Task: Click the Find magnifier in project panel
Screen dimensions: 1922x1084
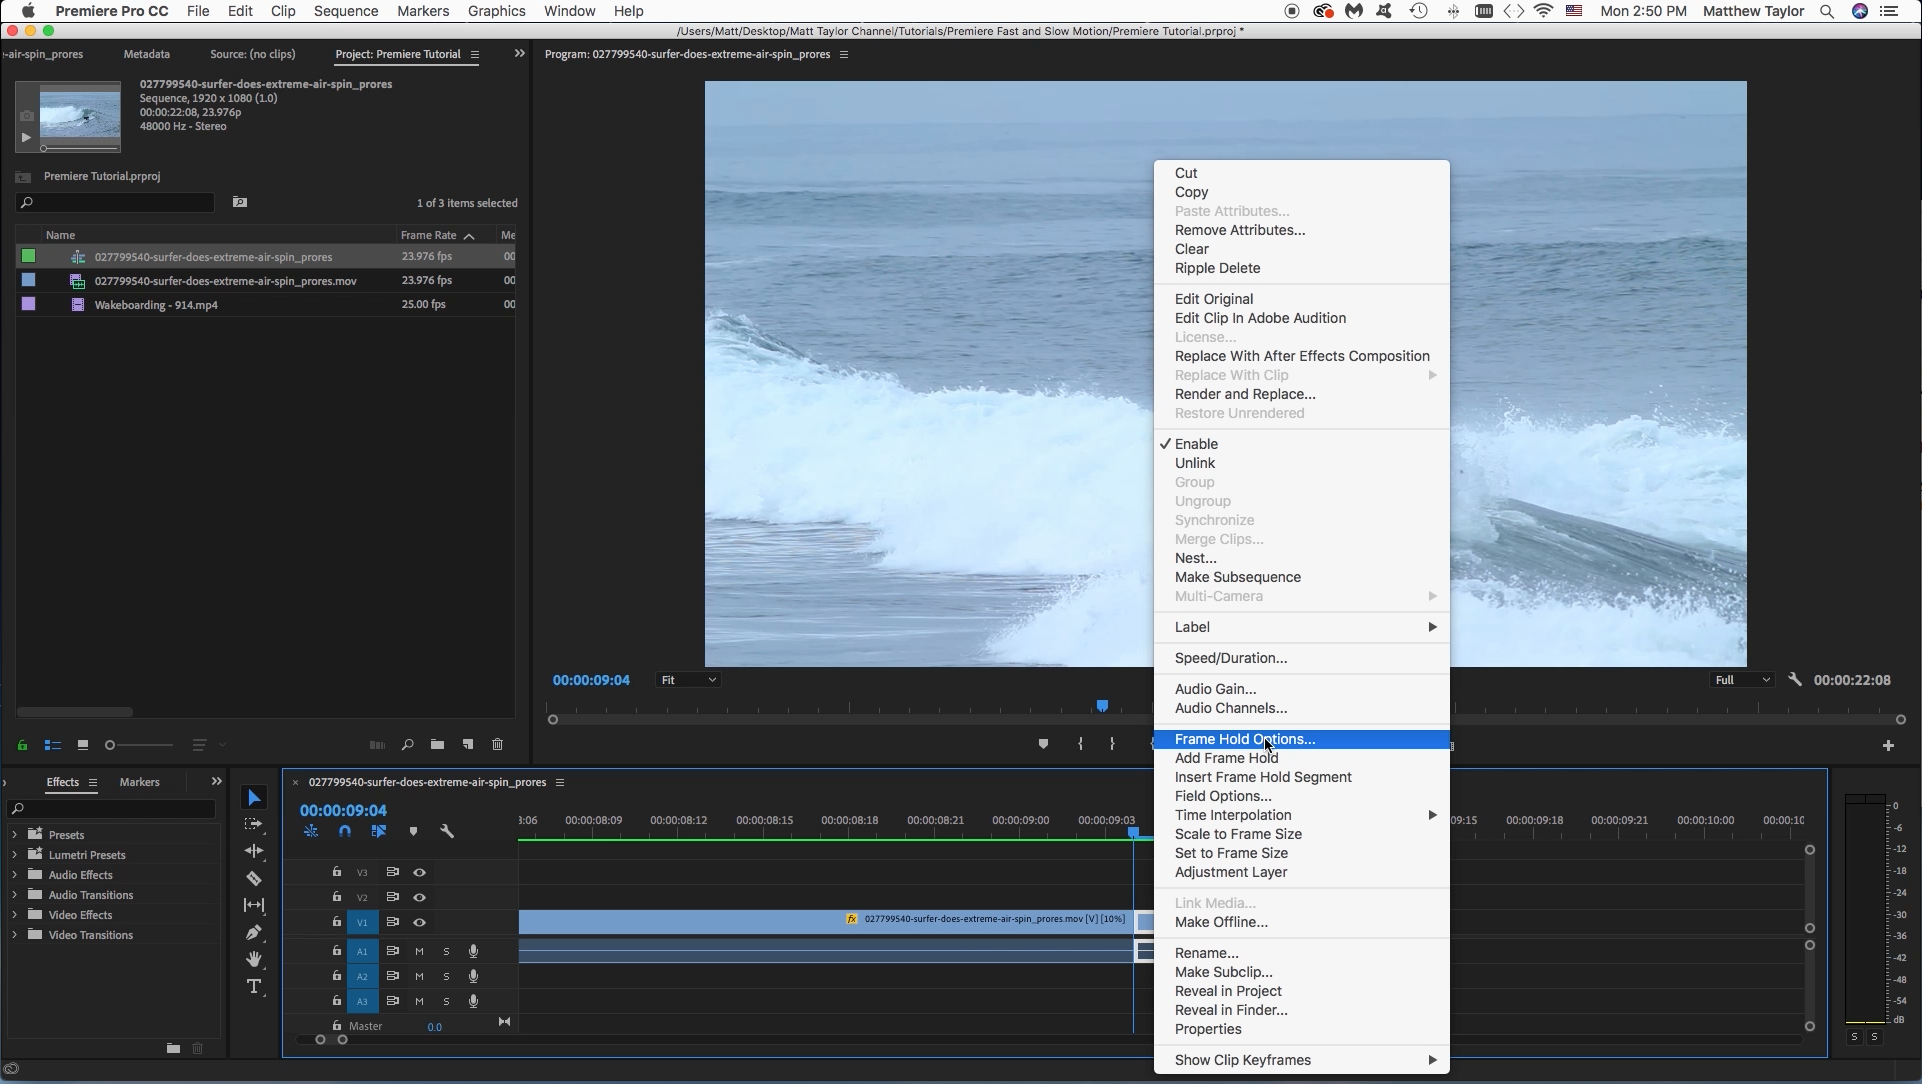Action: pyautogui.click(x=407, y=745)
